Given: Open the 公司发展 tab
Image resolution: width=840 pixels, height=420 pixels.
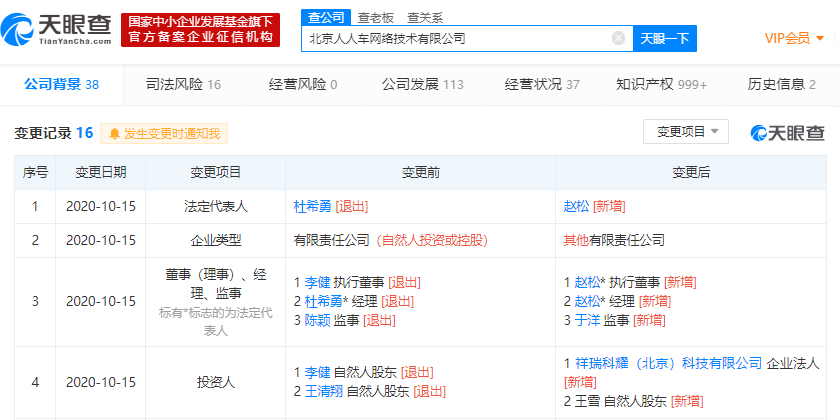Looking at the screenshot, I should point(422,84).
